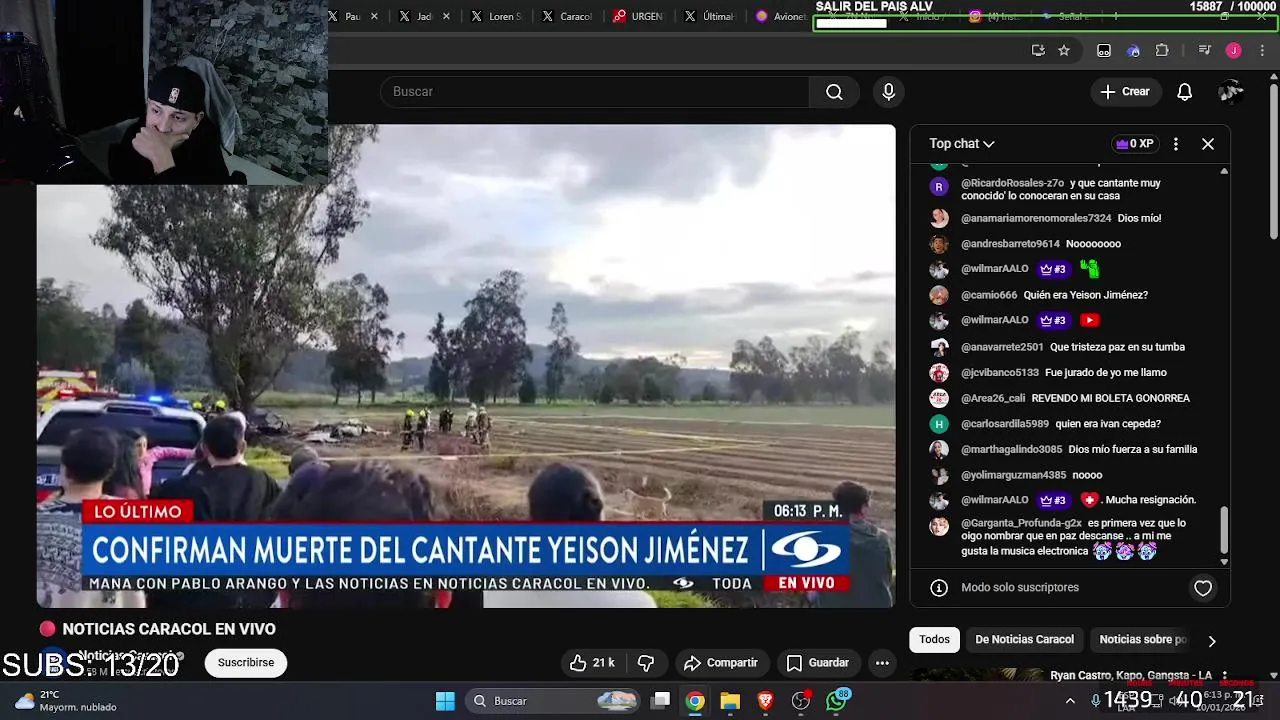Click the YouTube Buscar search field
The width and height of the screenshot is (1280, 720).
[x=595, y=92]
